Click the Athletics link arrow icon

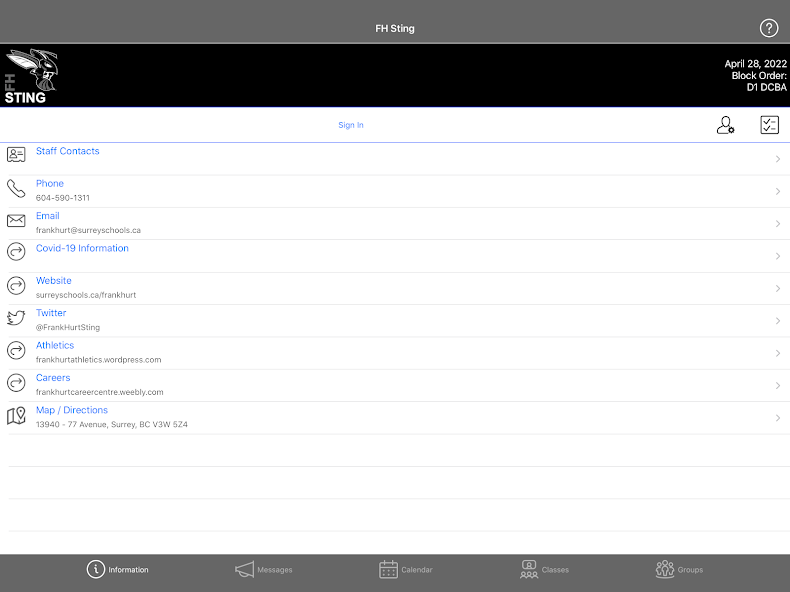[16, 350]
